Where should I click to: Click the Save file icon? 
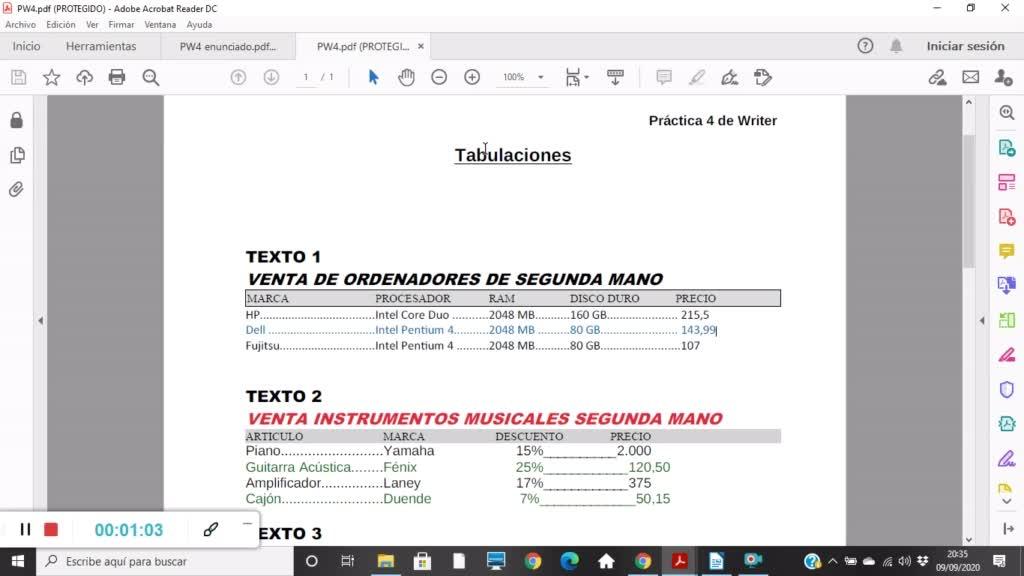18,77
